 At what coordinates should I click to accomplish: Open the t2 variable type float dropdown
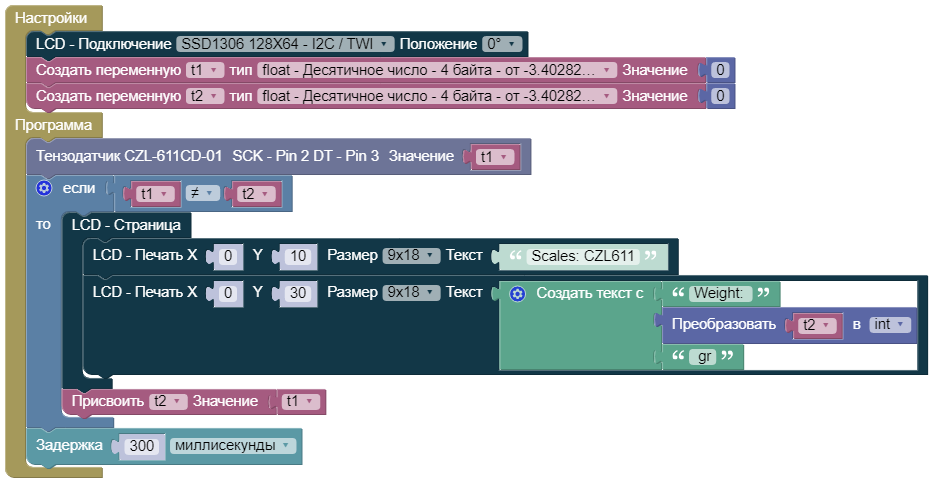(436, 96)
